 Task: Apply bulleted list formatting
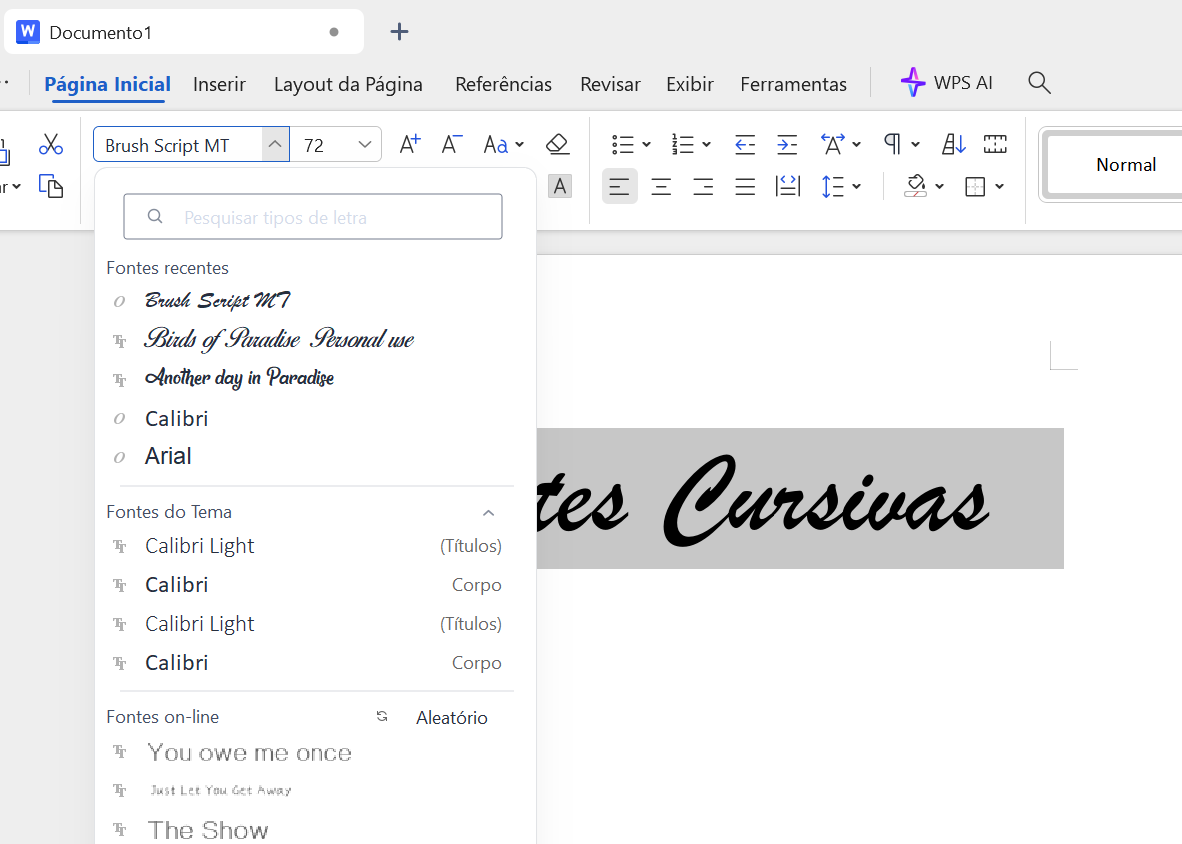pos(623,144)
